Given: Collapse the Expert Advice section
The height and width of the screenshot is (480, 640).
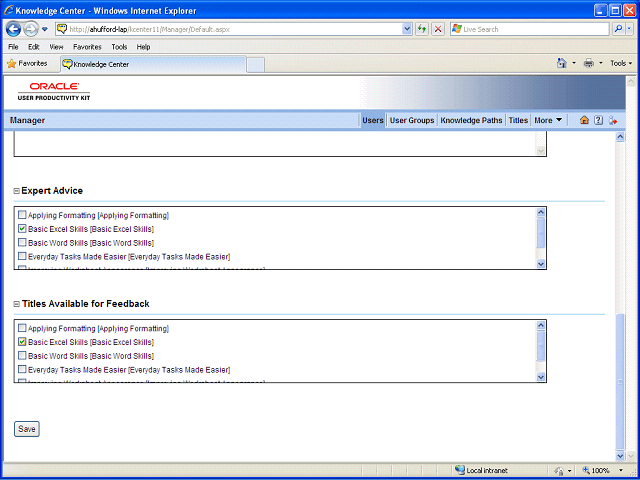Looking at the screenshot, I should 17,191.
